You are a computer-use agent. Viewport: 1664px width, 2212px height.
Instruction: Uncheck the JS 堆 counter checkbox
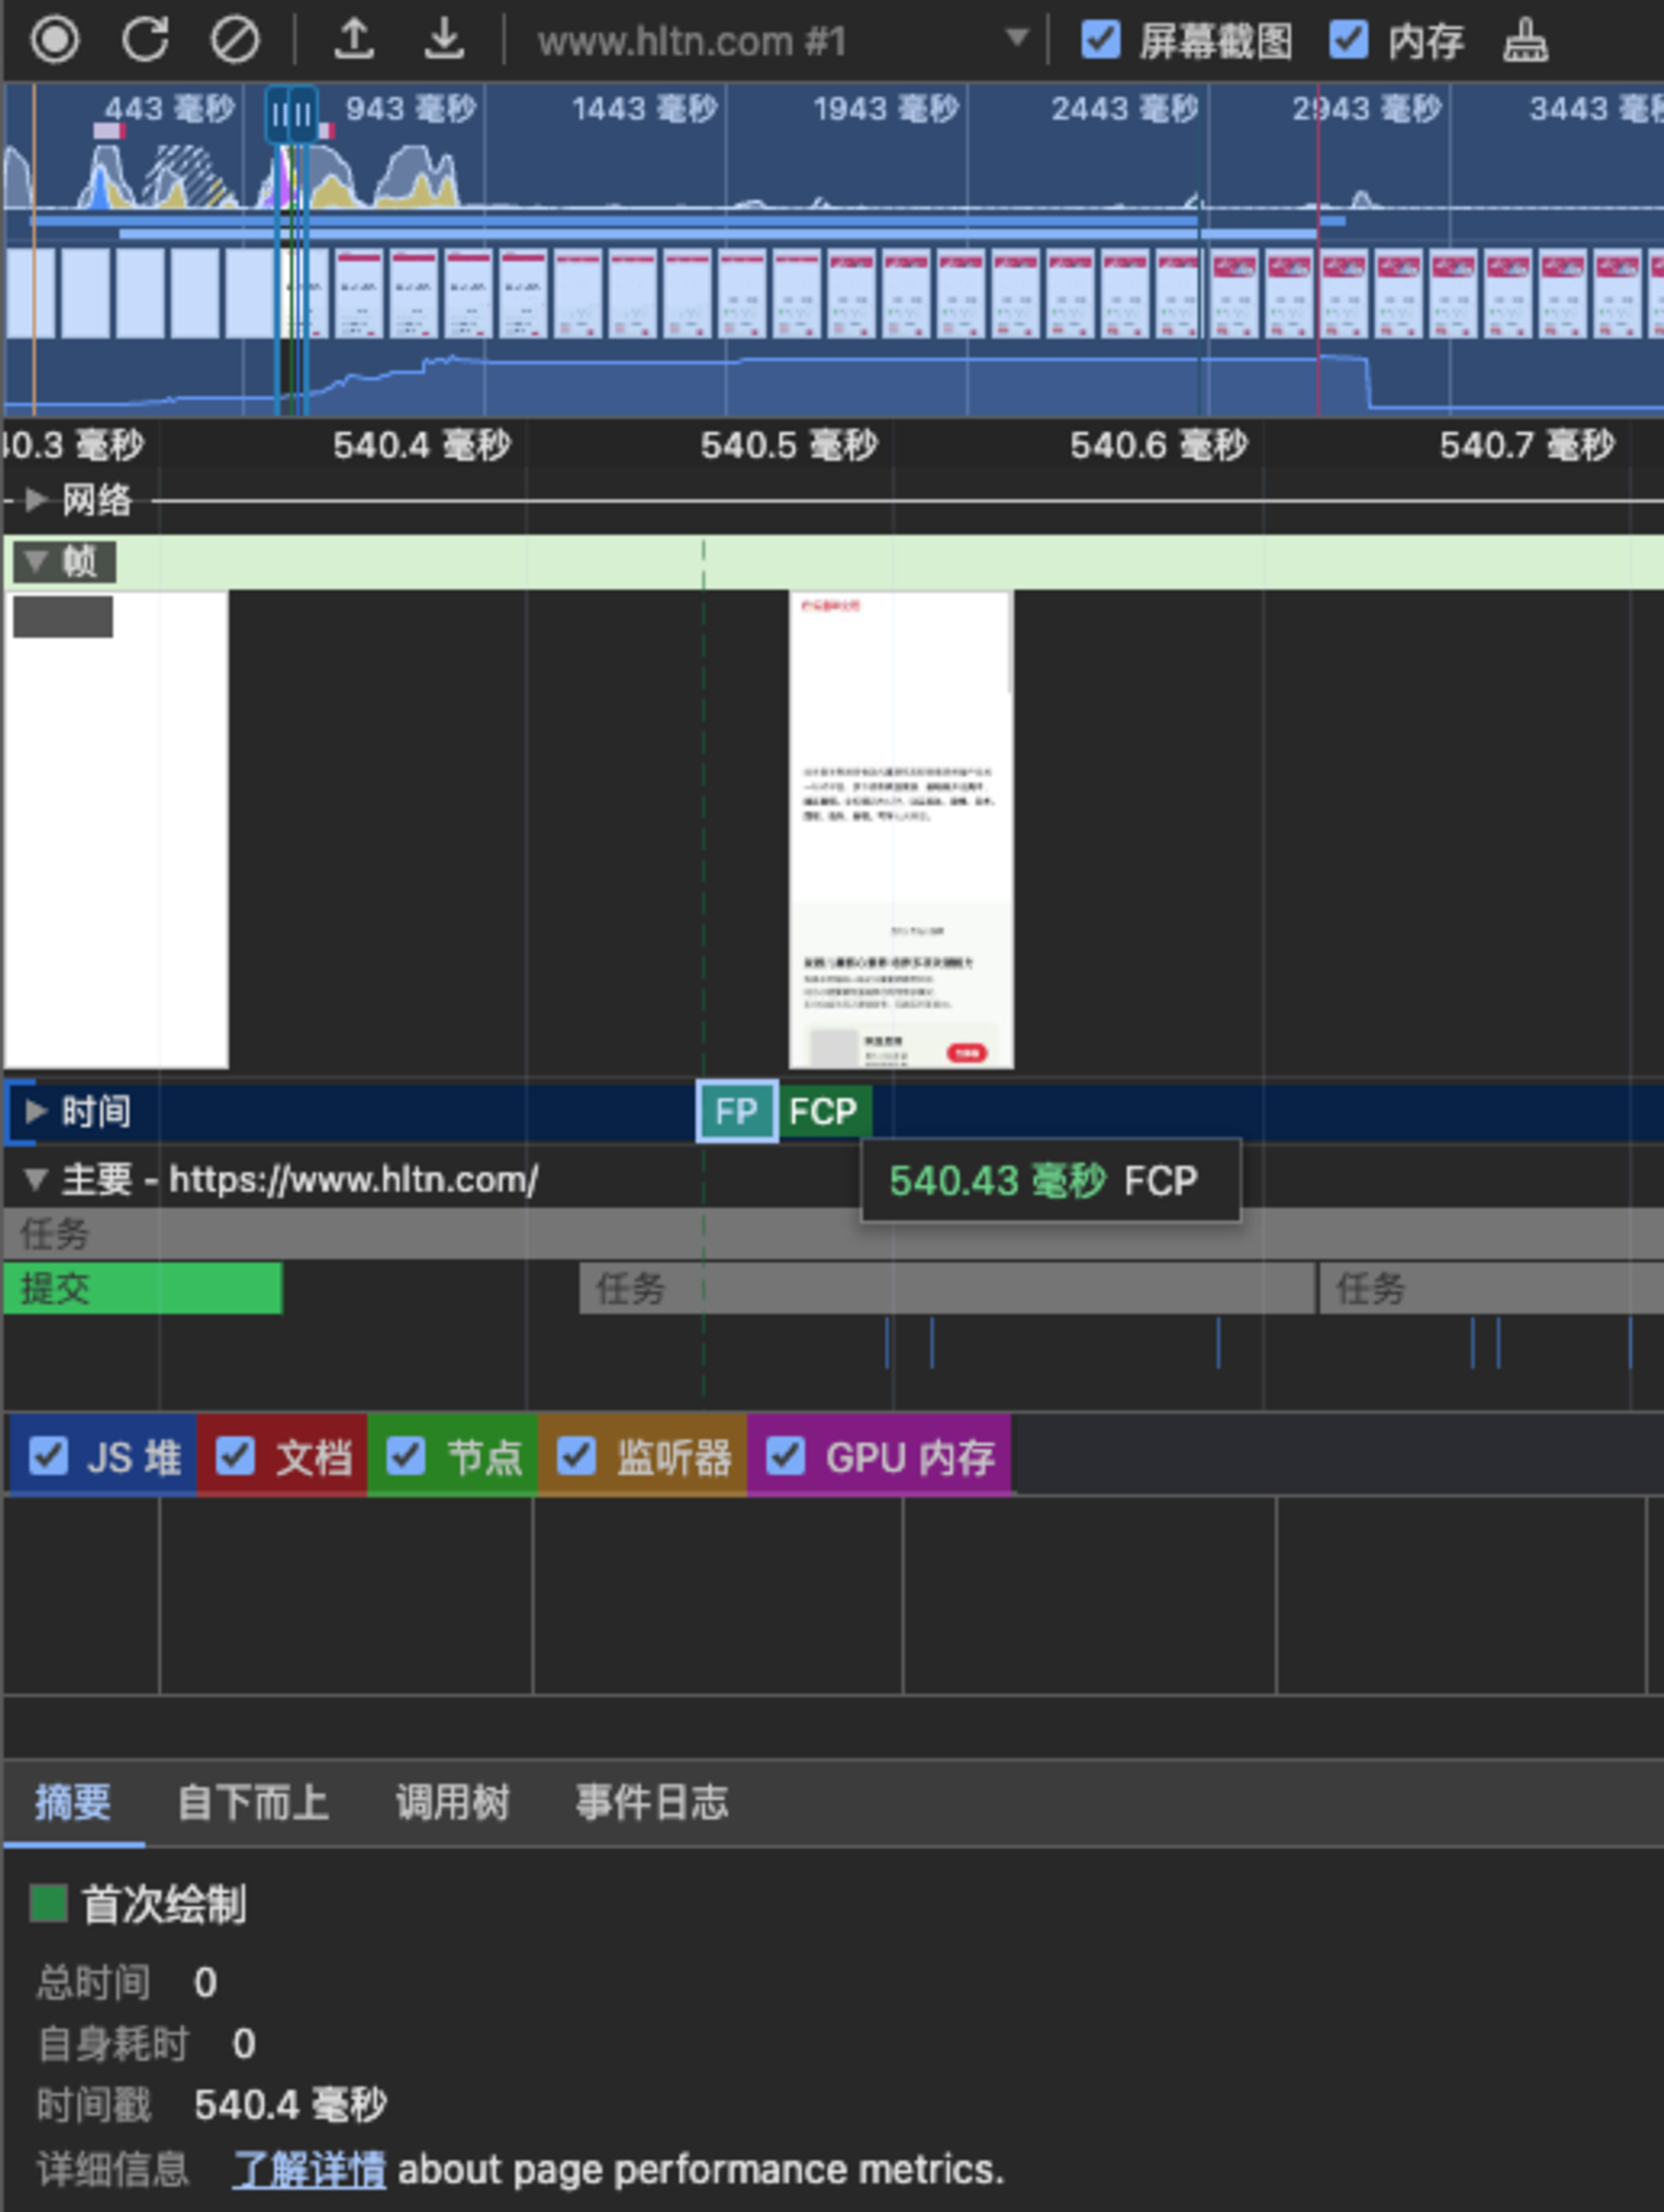click(49, 1456)
